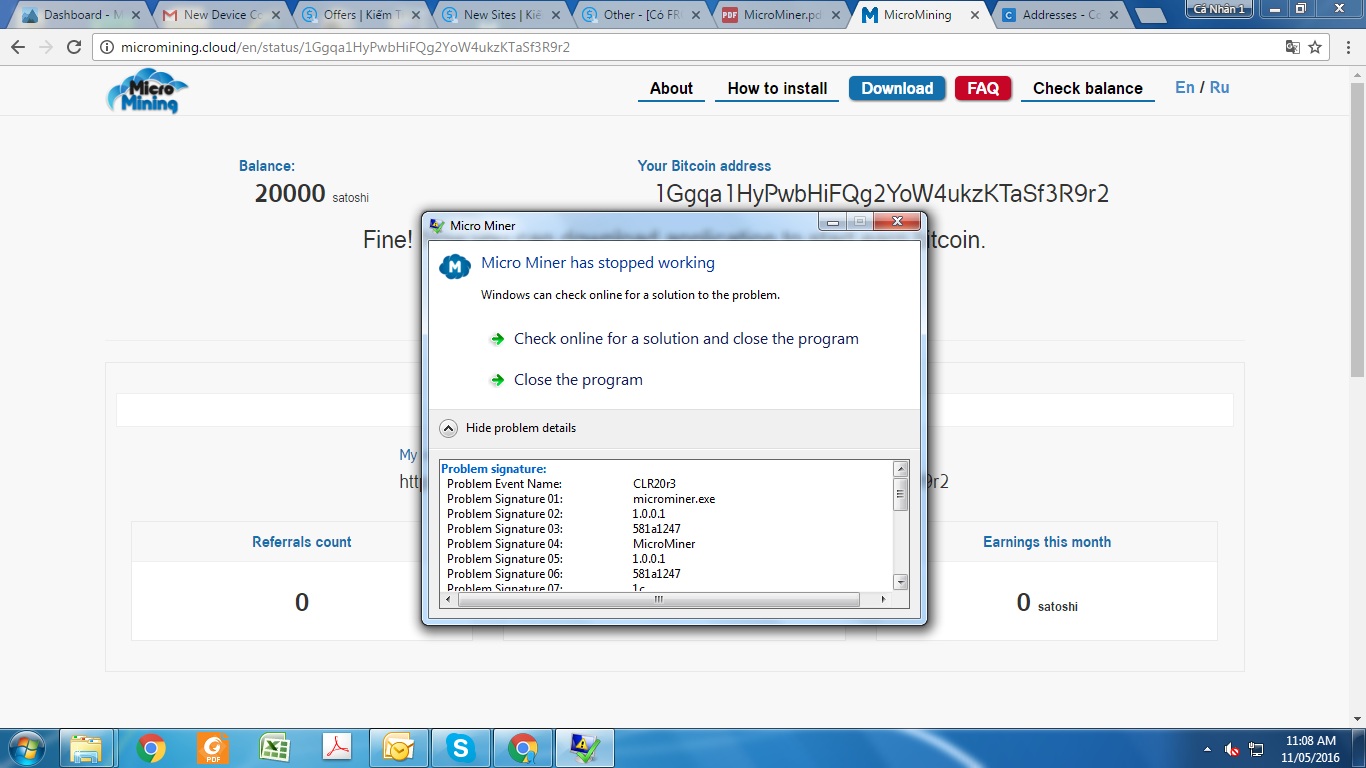The image size is (1366, 768).
Task: Open the Google Translate icon in the address bar
Action: (x=1293, y=47)
